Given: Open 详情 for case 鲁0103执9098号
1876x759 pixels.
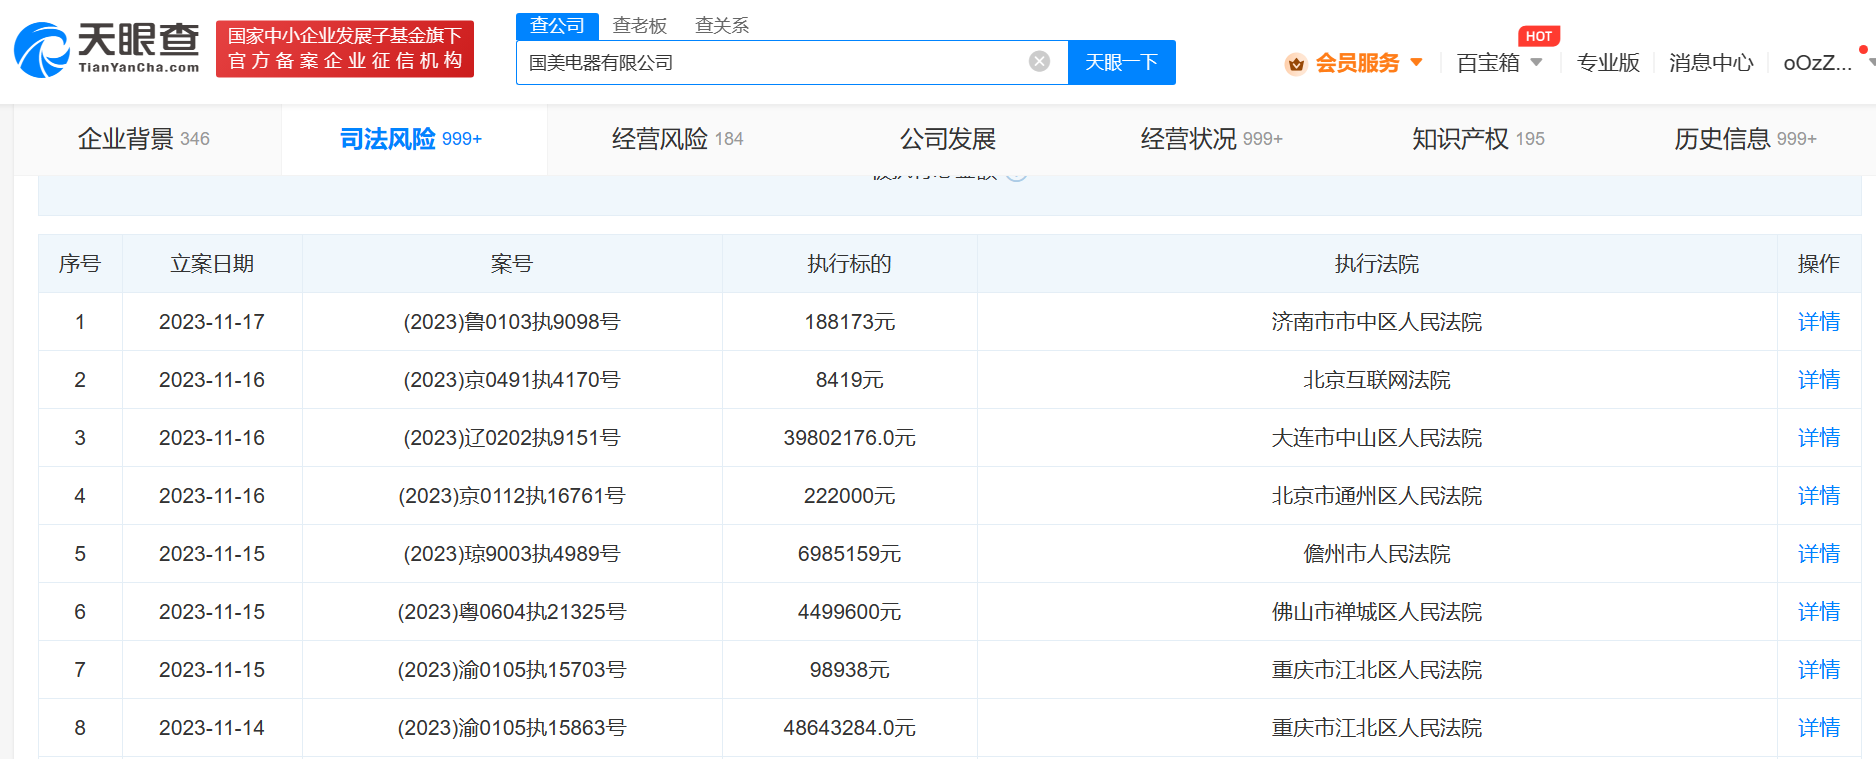Looking at the screenshot, I should point(1818,322).
